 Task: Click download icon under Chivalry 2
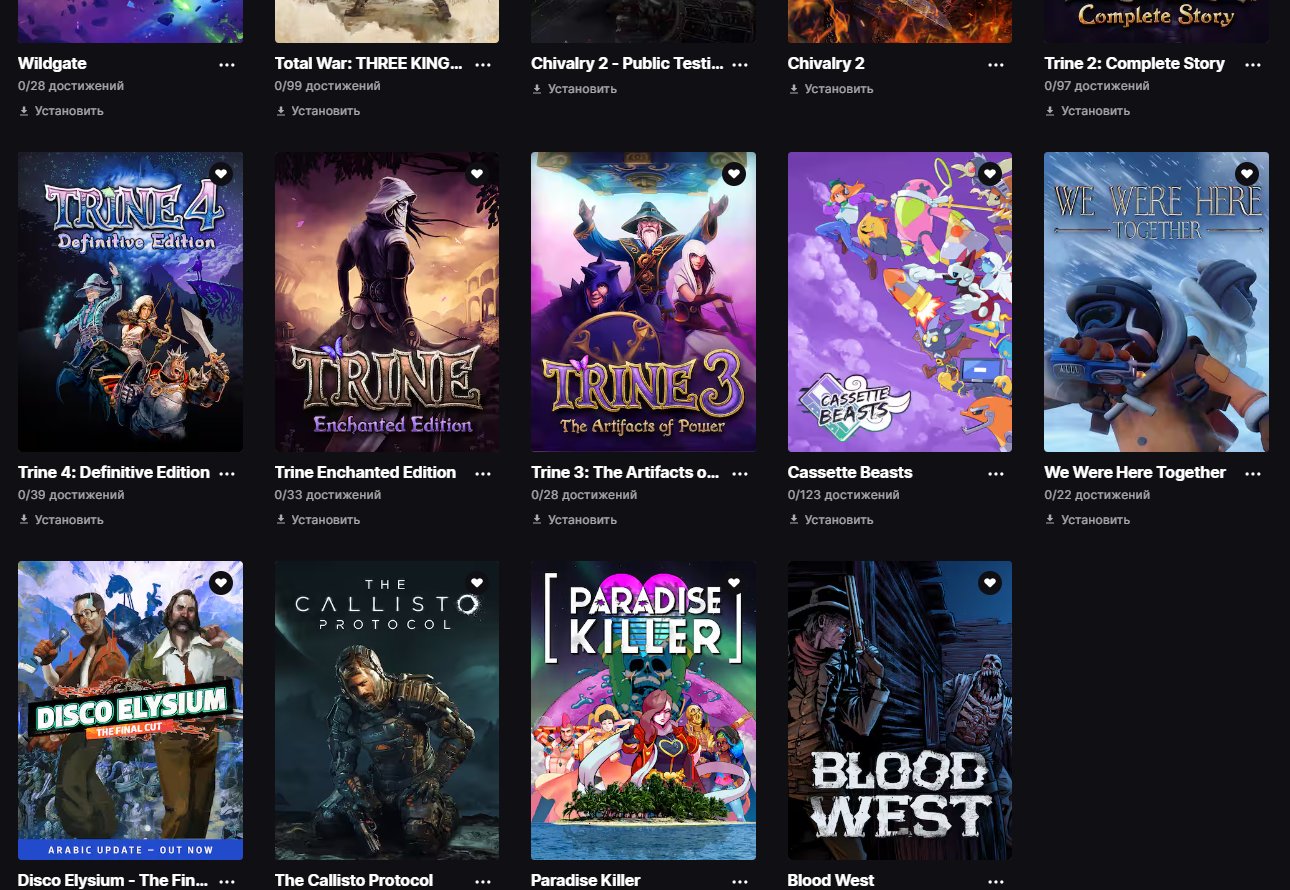(x=794, y=89)
